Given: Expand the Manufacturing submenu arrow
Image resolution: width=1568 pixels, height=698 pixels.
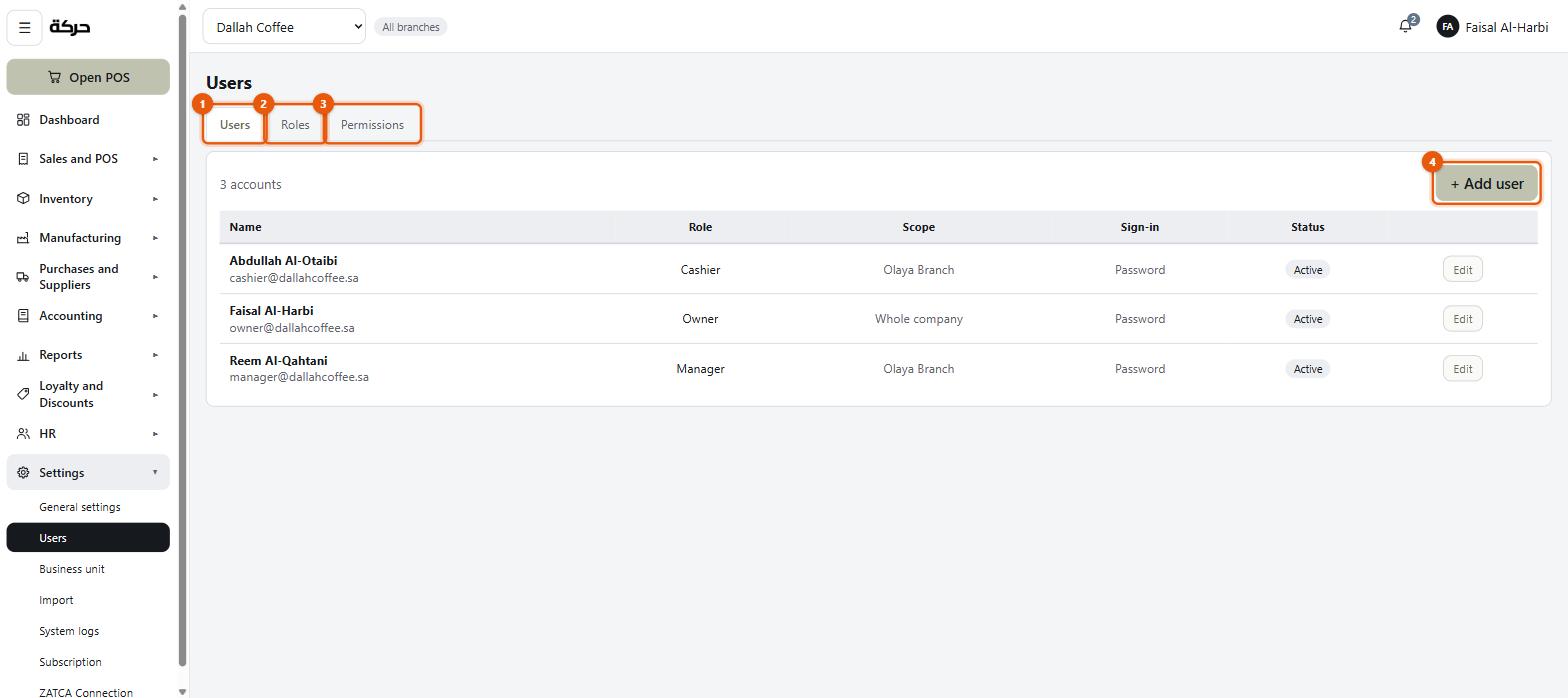Looking at the screenshot, I should coord(155,238).
